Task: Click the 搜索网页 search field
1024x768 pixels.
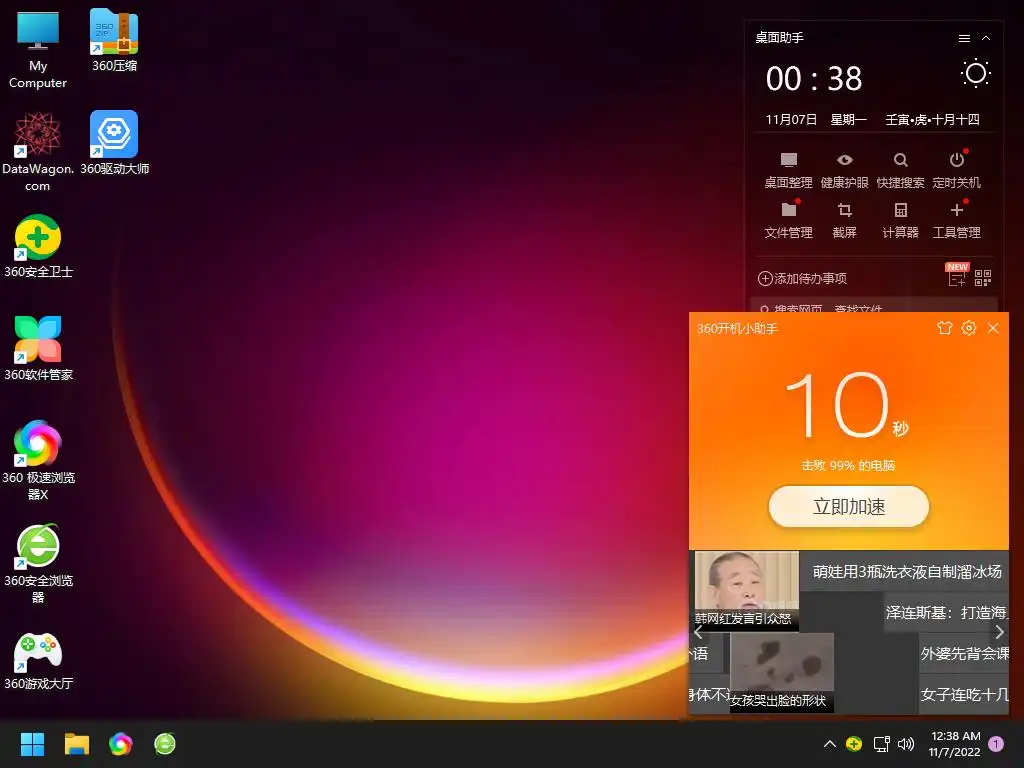Action: pos(875,307)
